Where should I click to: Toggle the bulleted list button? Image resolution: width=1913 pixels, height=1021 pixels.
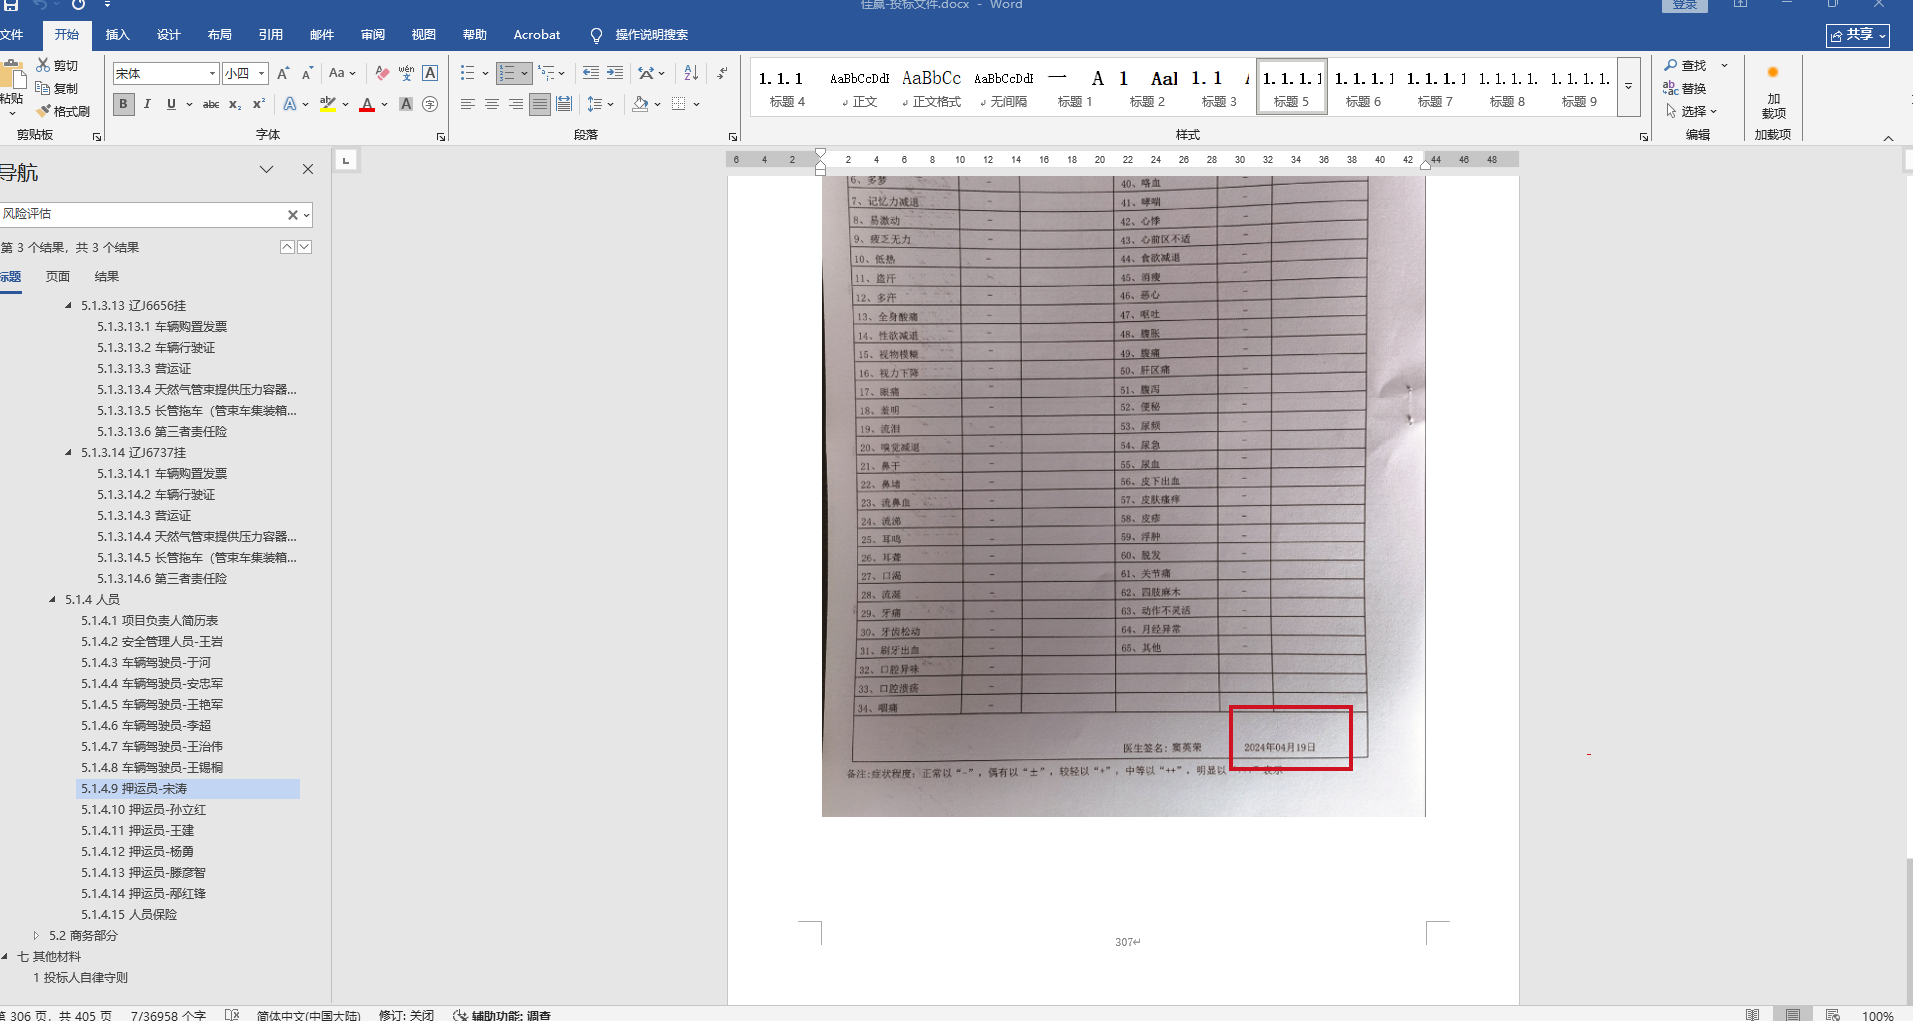tap(467, 73)
